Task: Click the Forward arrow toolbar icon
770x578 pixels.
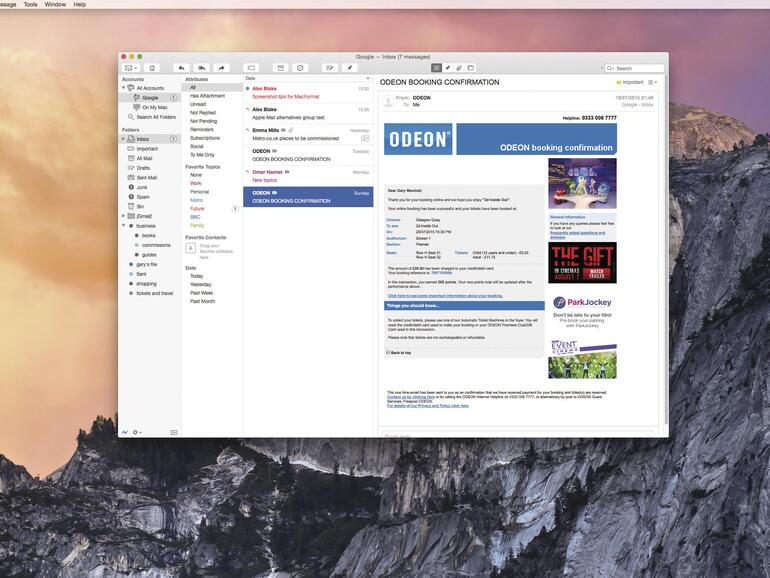Action: pyautogui.click(x=222, y=68)
